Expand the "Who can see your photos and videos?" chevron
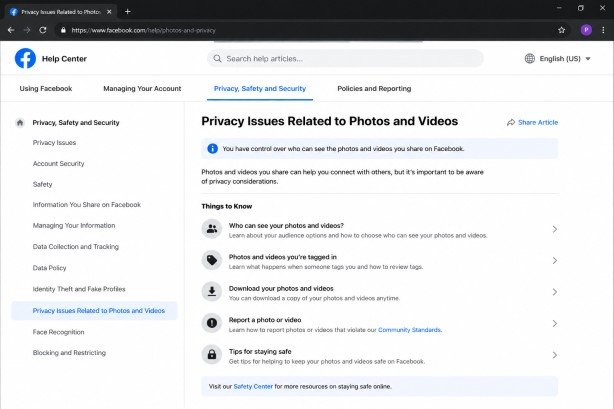The width and height of the screenshot is (614, 409). (554, 230)
